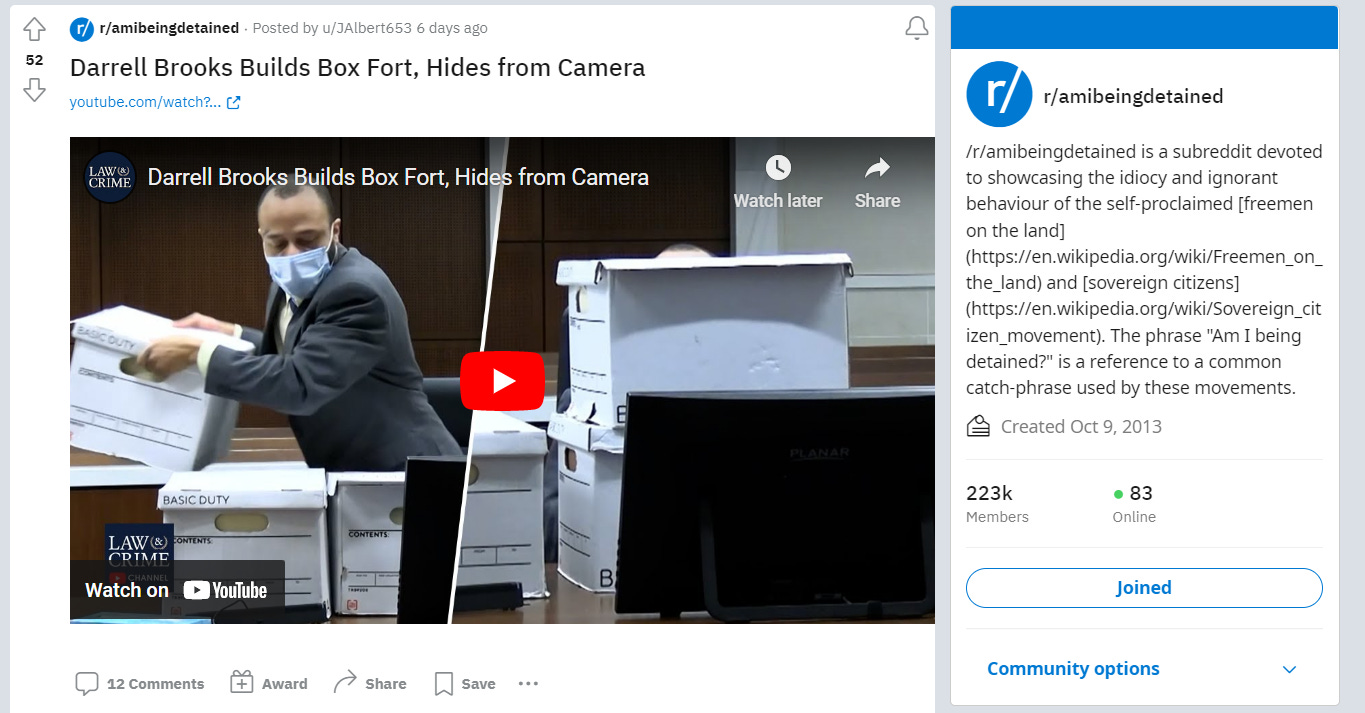Click the YouTube Share arrow icon
Image resolution: width=1365 pixels, height=713 pixels.
pos(877,167)
